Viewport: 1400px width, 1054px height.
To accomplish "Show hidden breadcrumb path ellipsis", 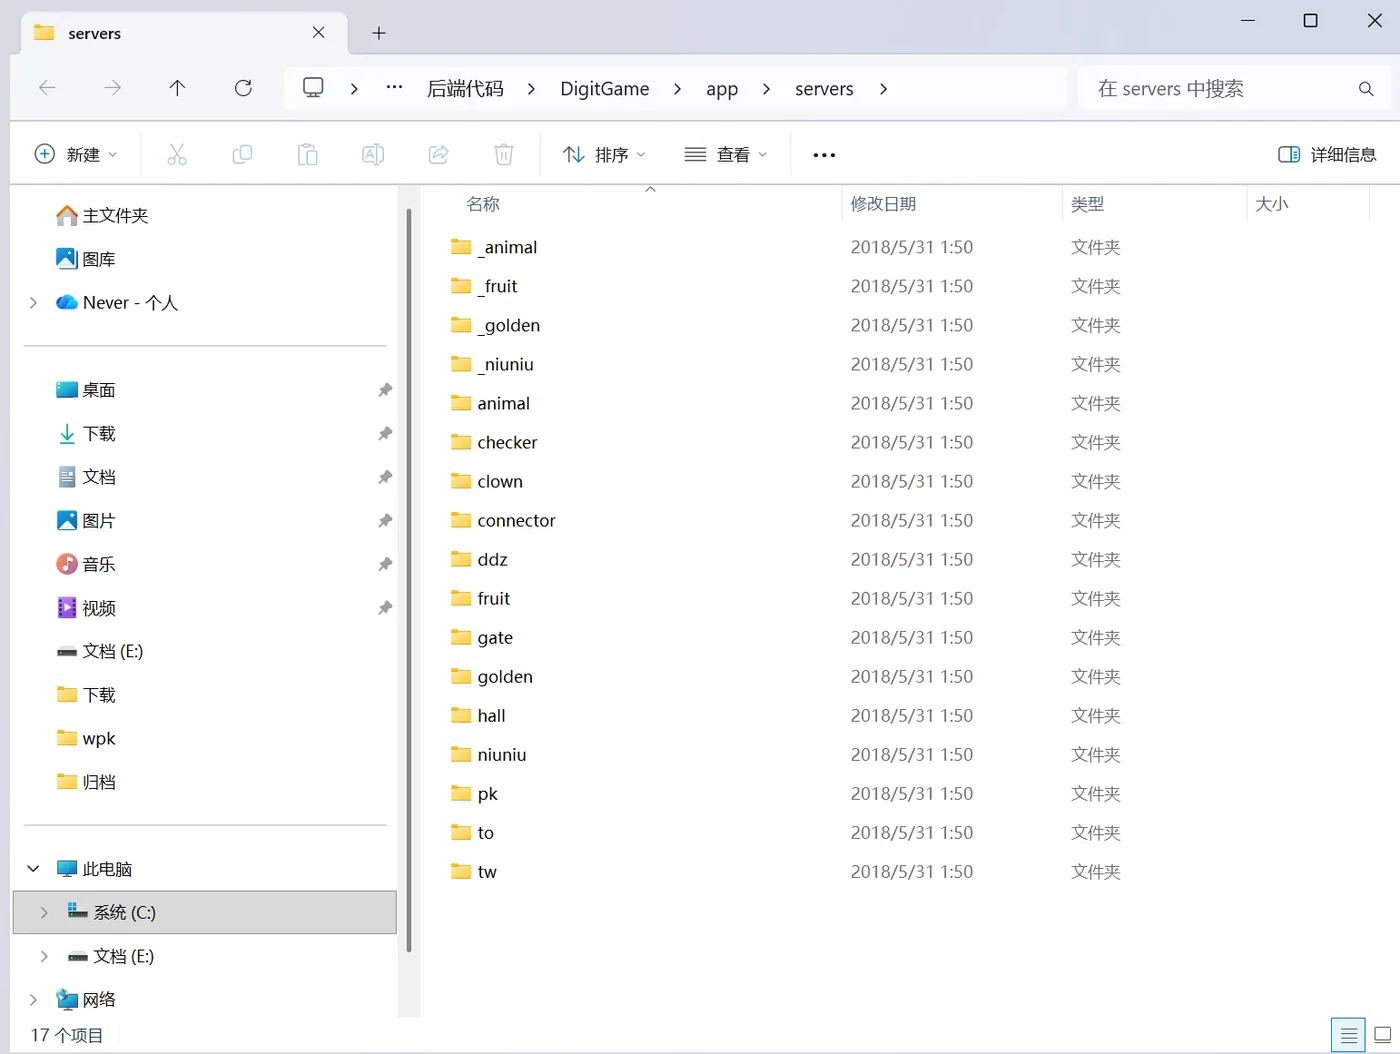I will pyautogui.click(x=394, y=88).
